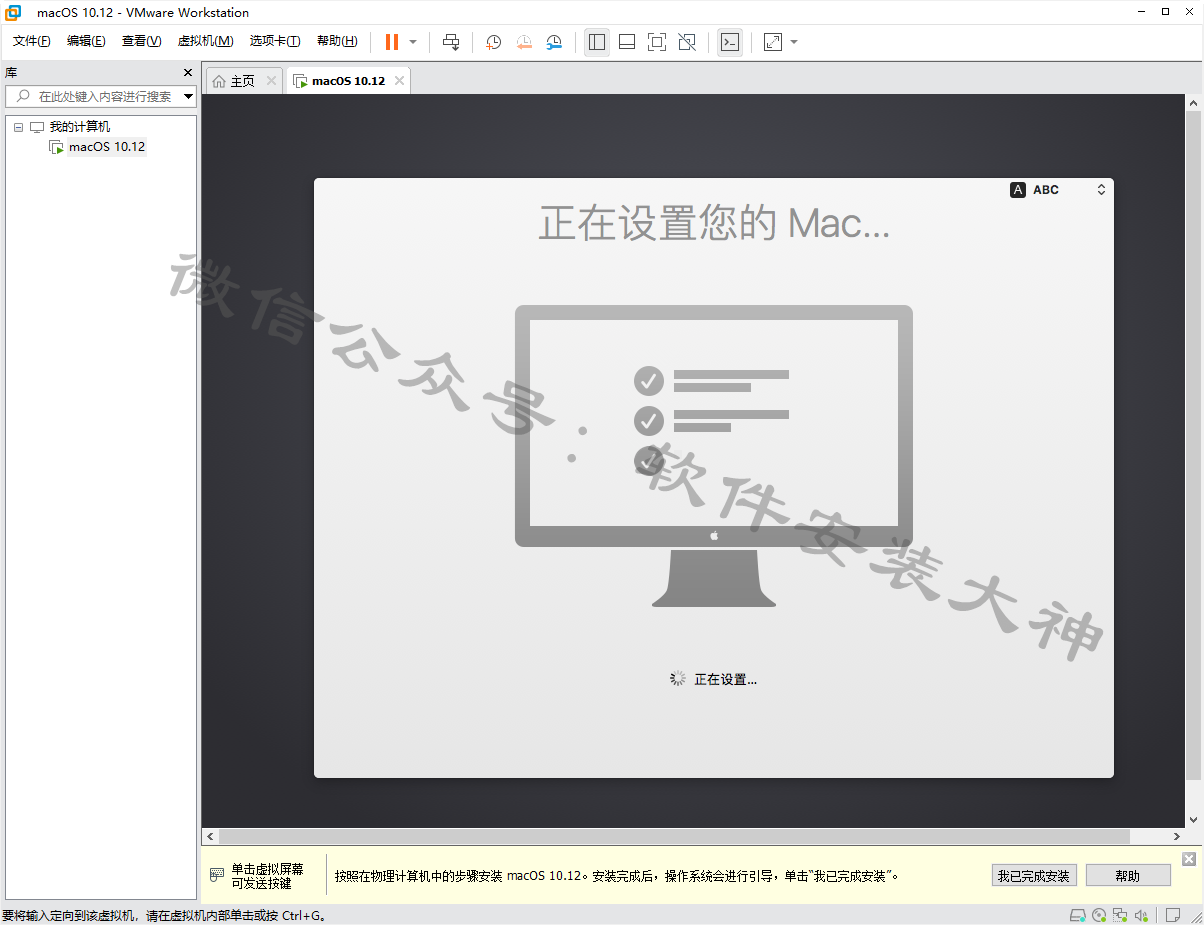This screenshot has width=1204, height=925.
Task: Click the scroll-left arrow under the VM view
Action: point(210,836)
